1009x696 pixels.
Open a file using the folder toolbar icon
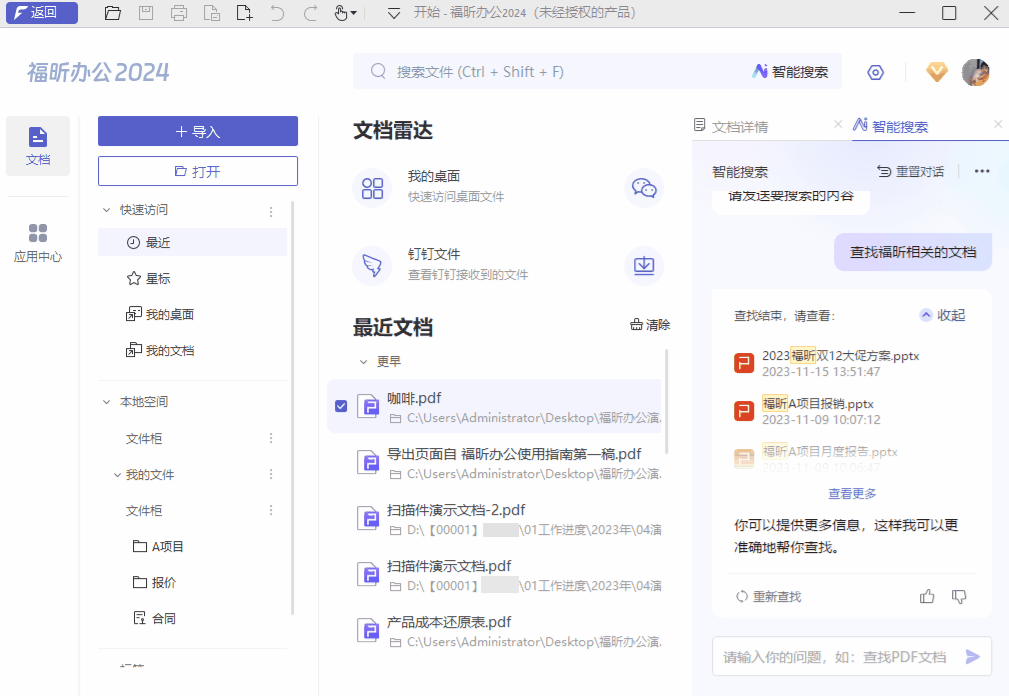coord(112,13)
